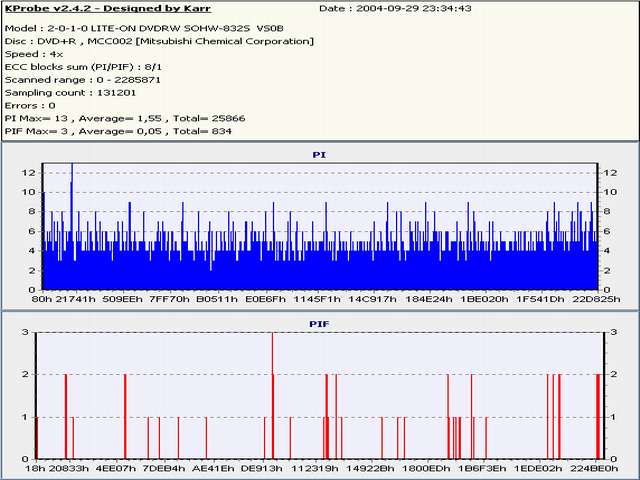640x480 pixels.
Task: Click the 1BE020h label on PI axis
Action: pos(483,298)
